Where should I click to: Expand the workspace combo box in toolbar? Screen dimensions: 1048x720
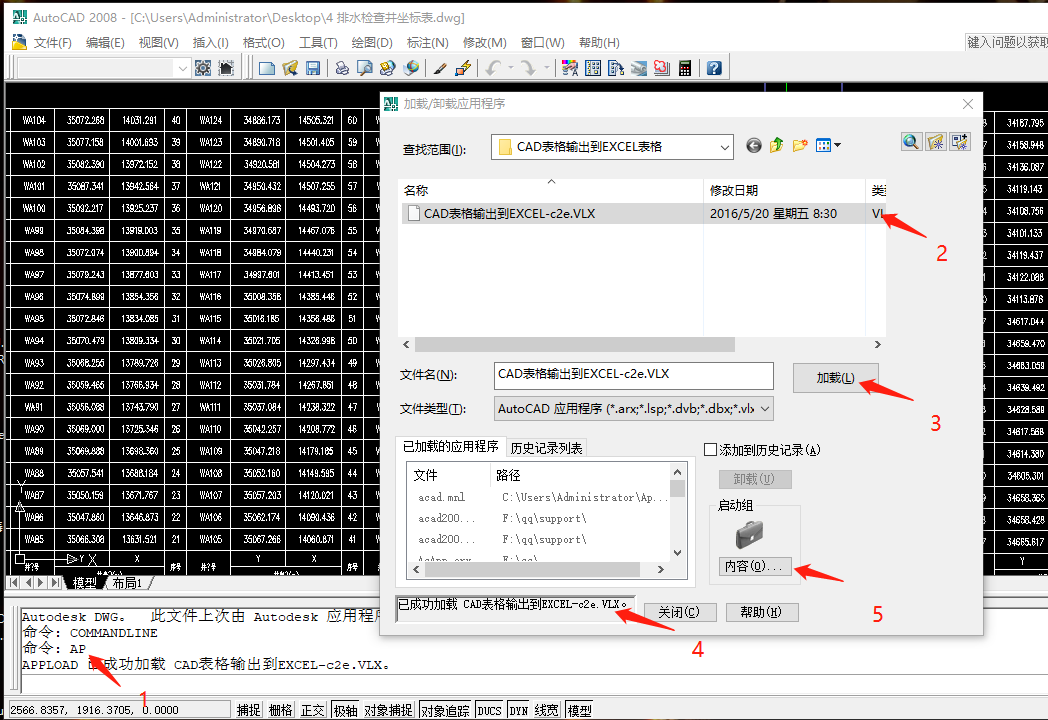click(182, 68)
